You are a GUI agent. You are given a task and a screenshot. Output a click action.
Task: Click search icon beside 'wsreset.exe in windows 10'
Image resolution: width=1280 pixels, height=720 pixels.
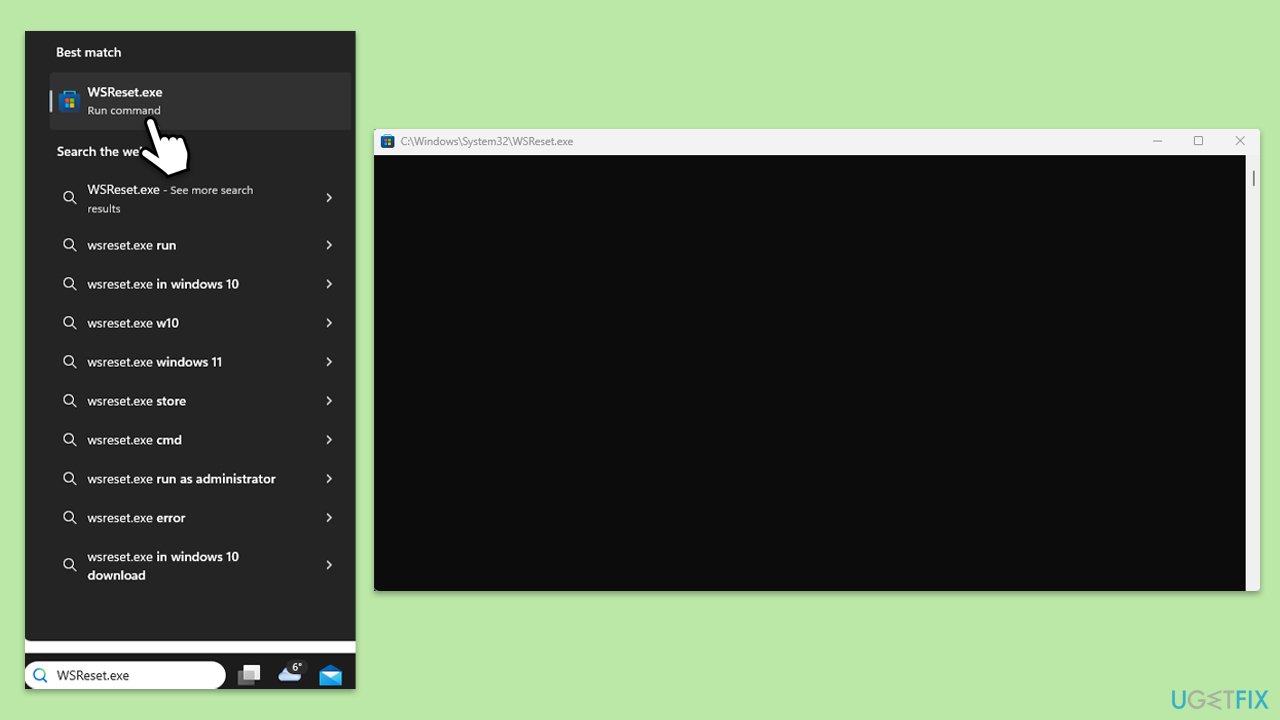pyautogui.click(x=70, y=284)
